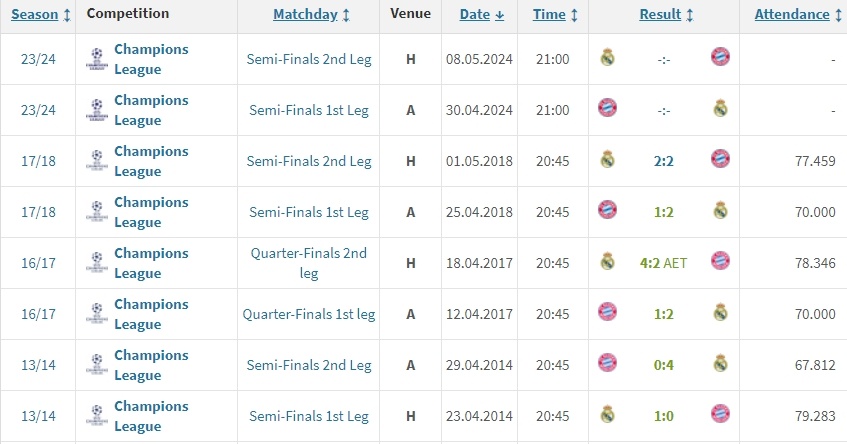Viewport: 847px width, 444px height.
Task: Click Champions League logo in 01.05.2018 row
Action: [x=96, y=160]
